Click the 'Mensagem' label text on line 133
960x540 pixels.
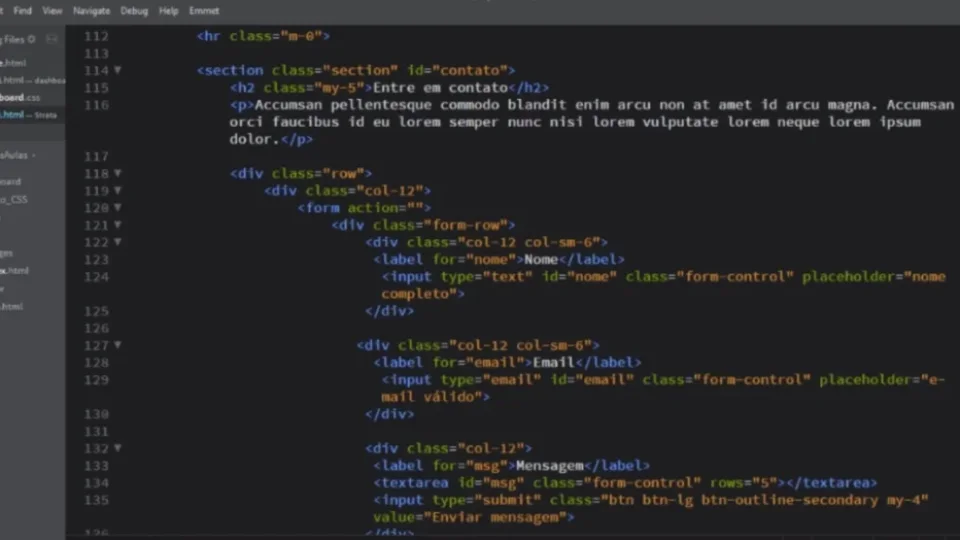(550, 465)
